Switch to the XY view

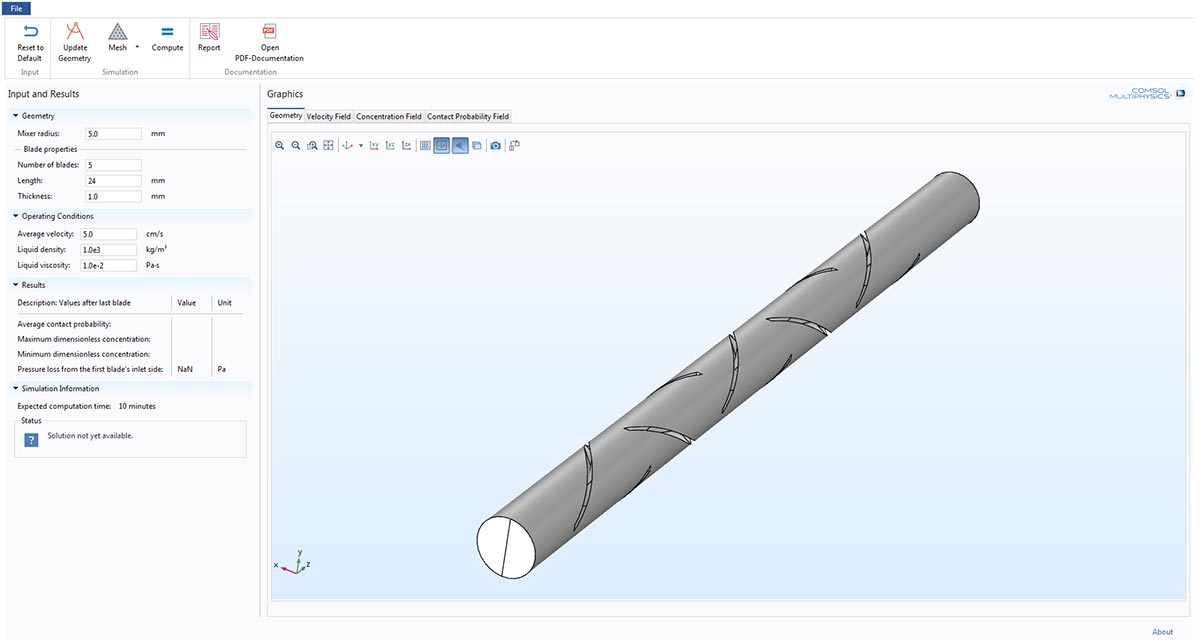point(374,146)
